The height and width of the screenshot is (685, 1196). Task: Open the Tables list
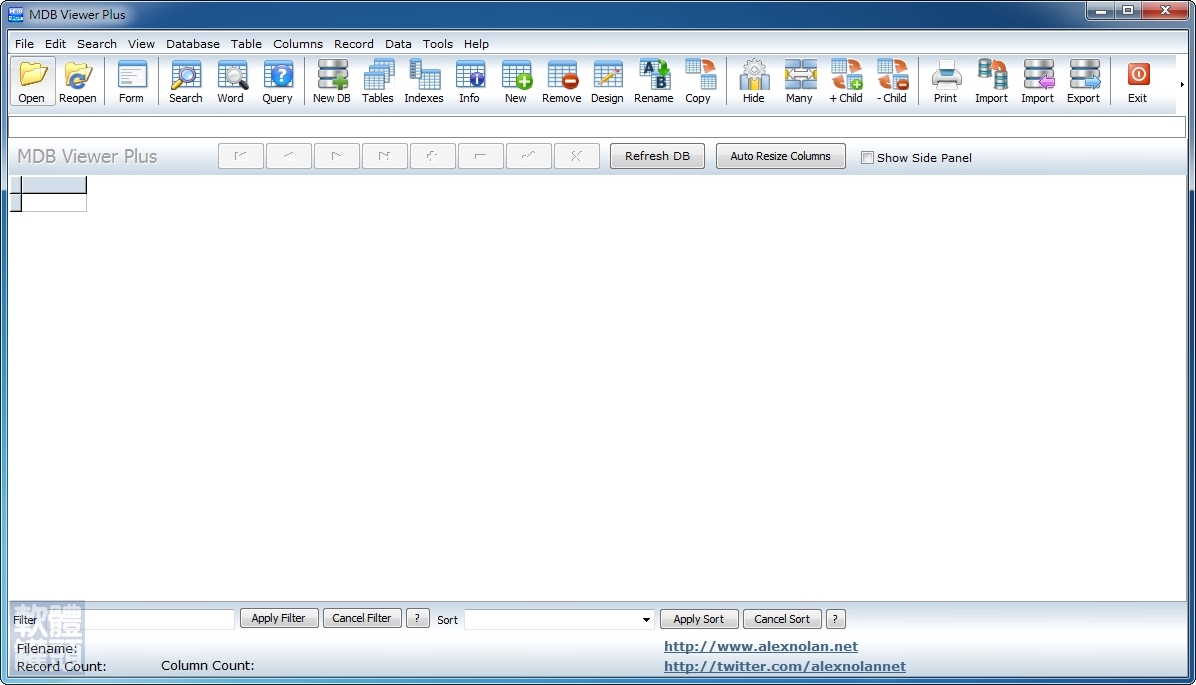tap(377, 80)
